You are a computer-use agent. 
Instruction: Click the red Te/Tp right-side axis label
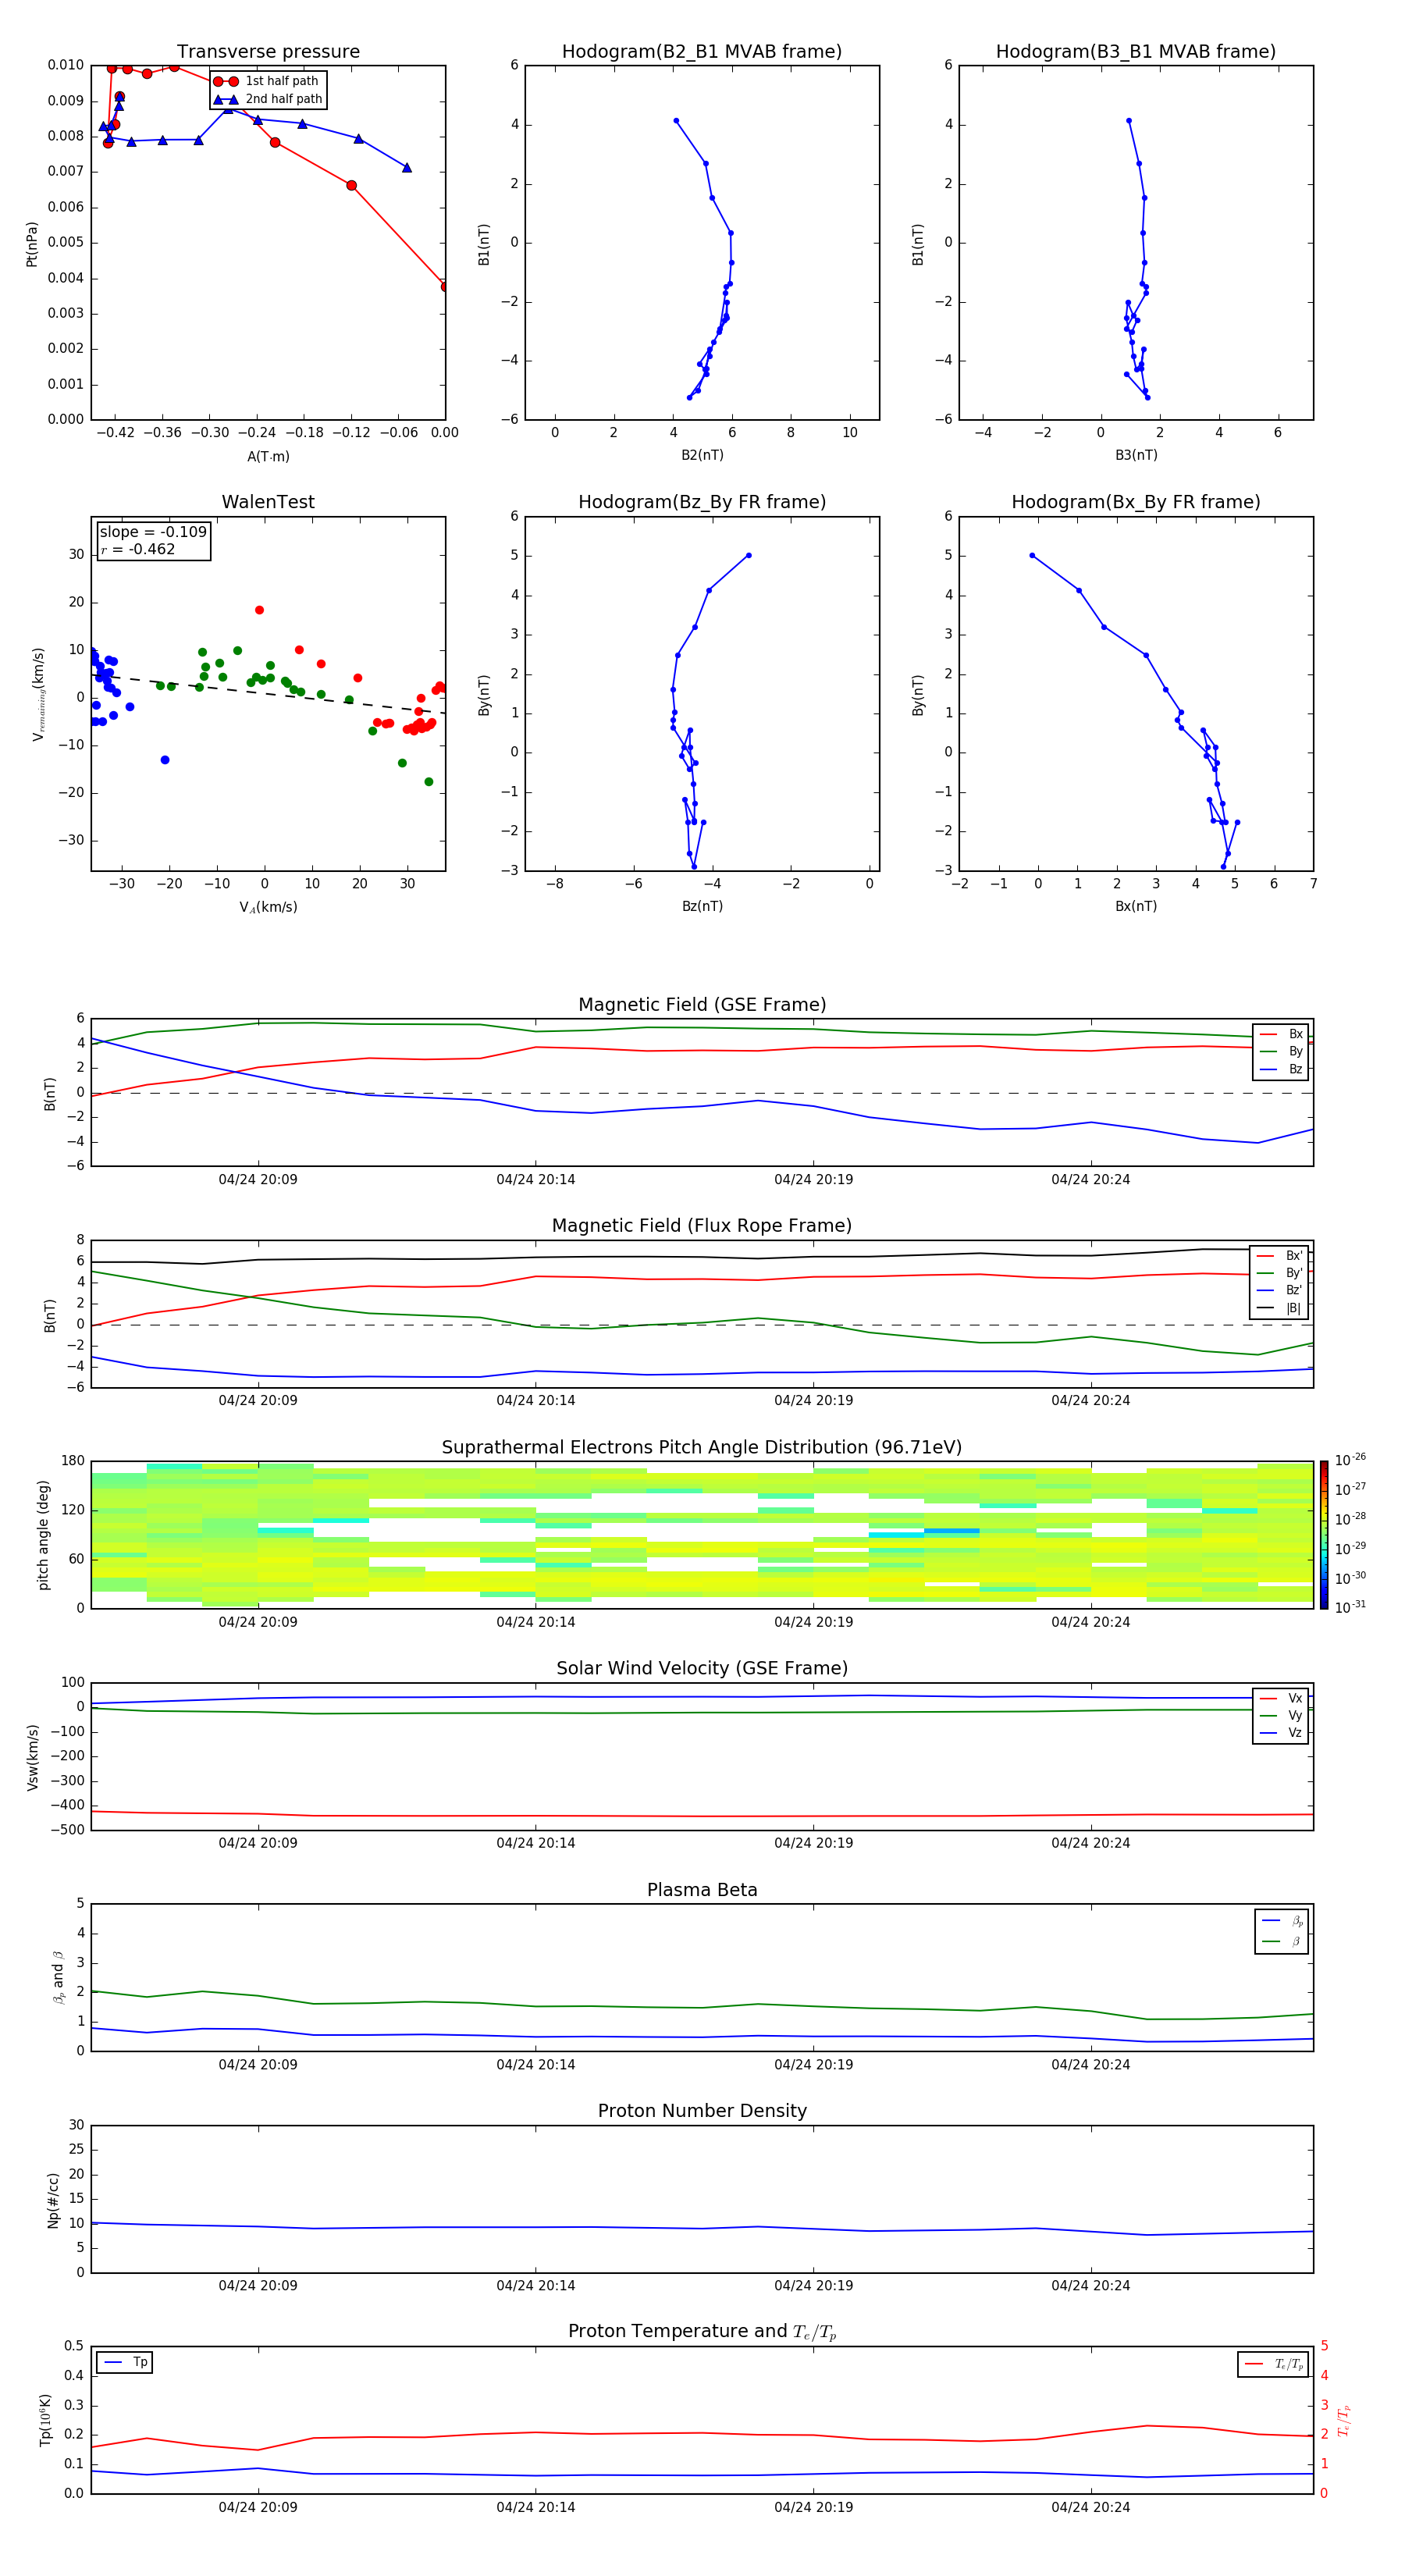[1344, 2421]
